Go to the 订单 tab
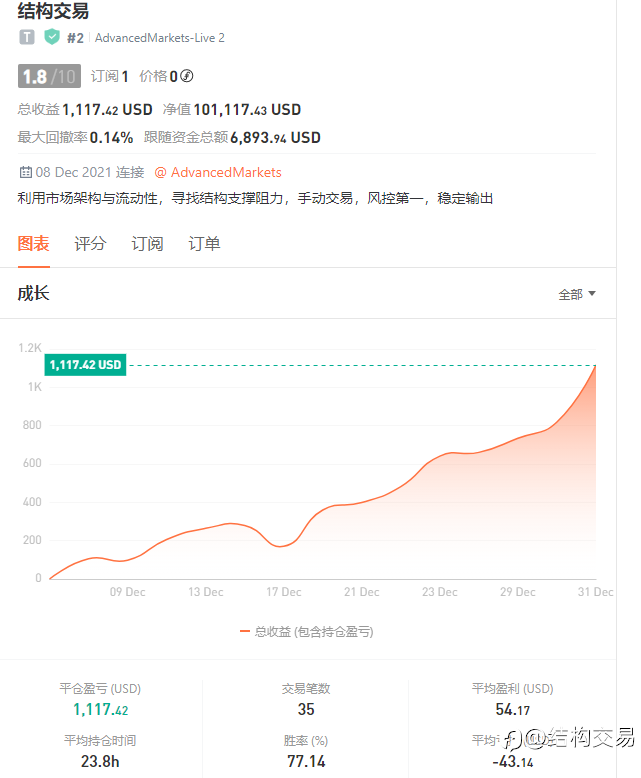 (204, 243)
